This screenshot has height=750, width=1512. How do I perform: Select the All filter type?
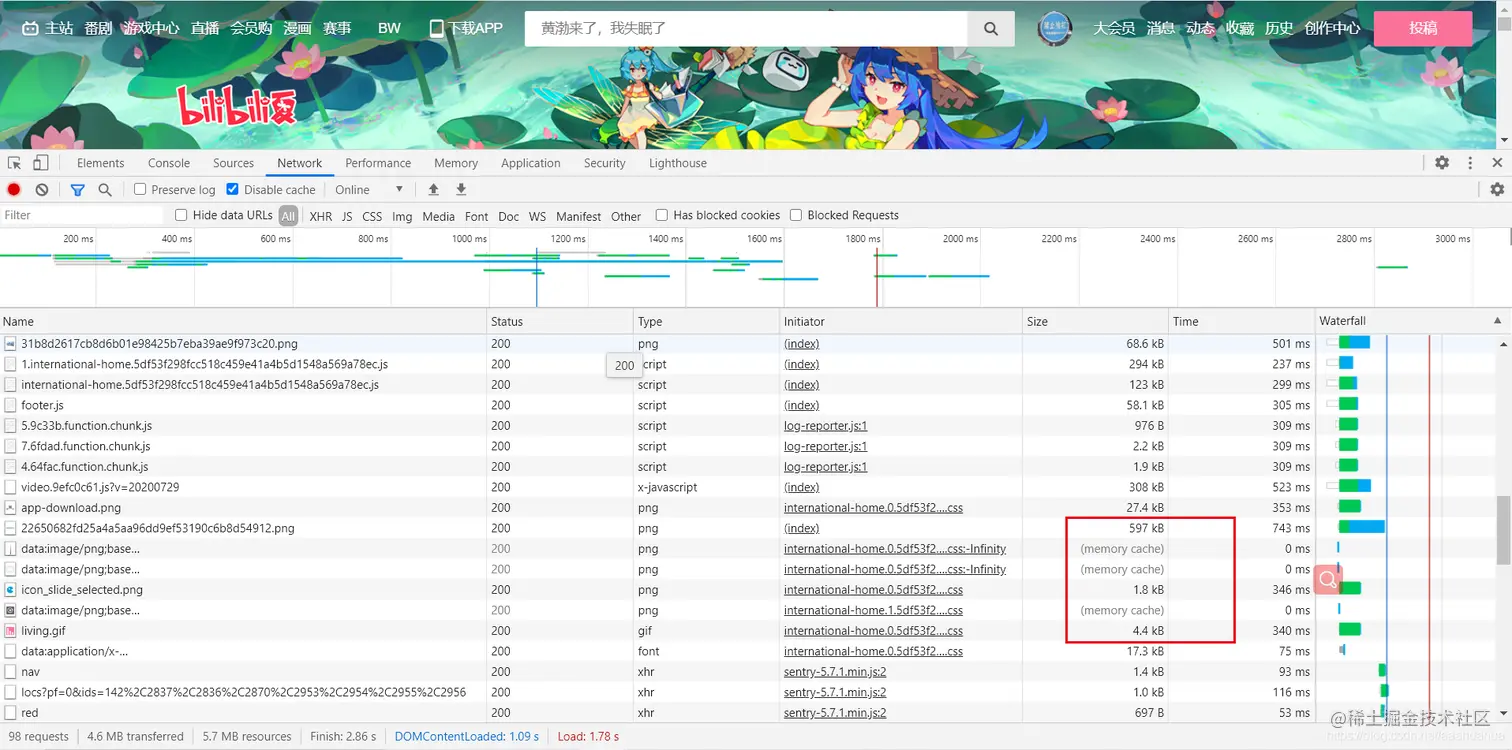tap(288, 216)
